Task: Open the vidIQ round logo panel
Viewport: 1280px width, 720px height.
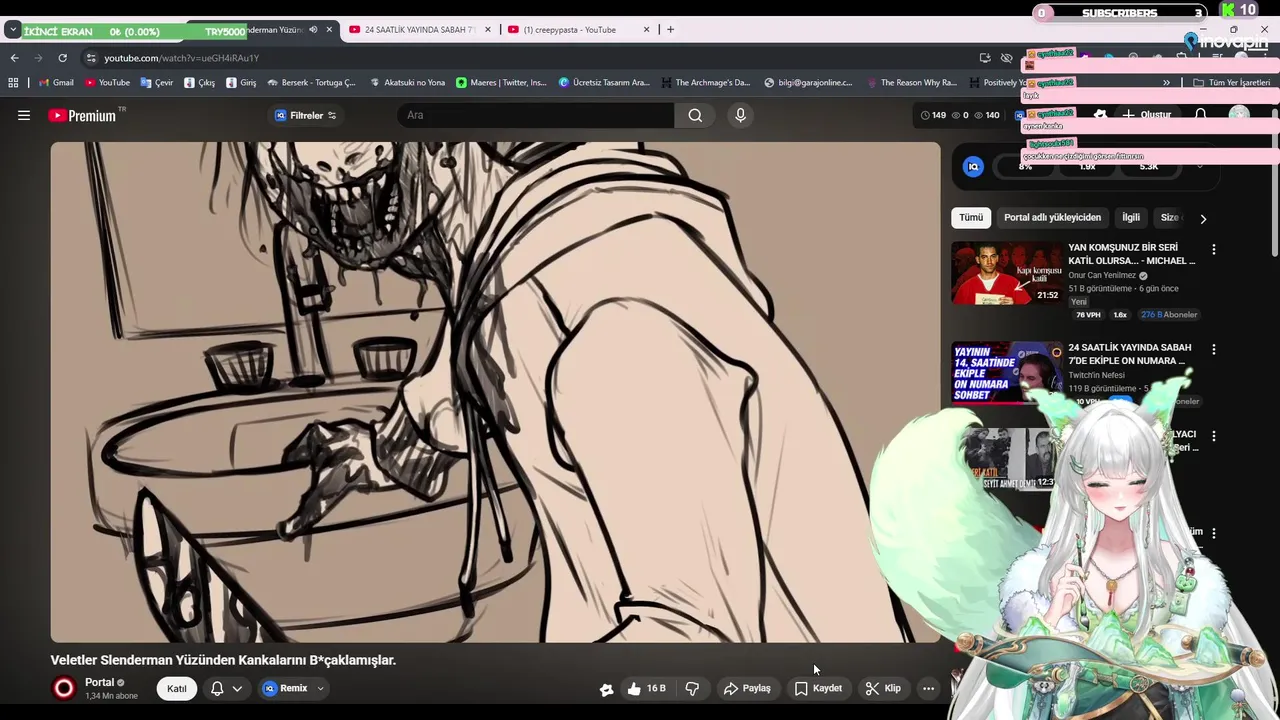Action: click(x=973, y=167)
